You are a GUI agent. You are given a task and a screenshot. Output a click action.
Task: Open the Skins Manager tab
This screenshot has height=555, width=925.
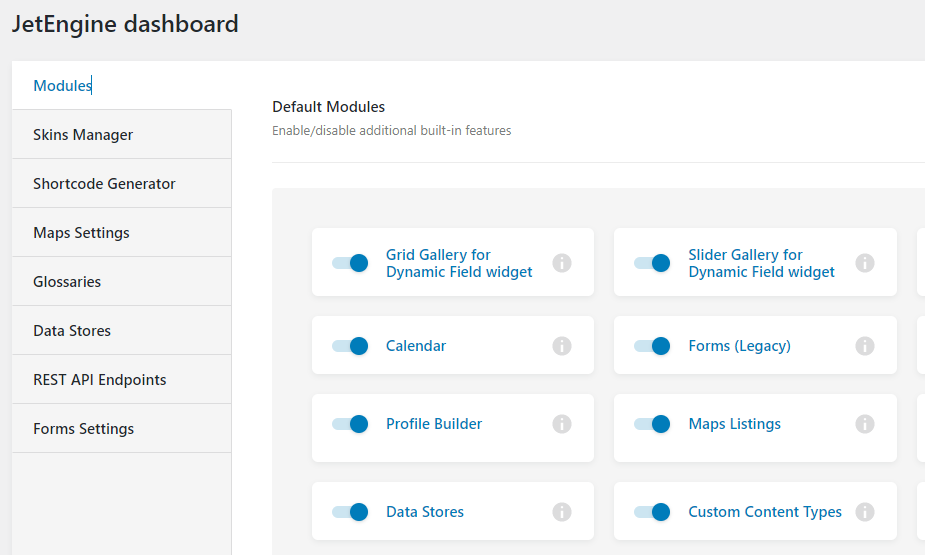click(x=122, y=134)
